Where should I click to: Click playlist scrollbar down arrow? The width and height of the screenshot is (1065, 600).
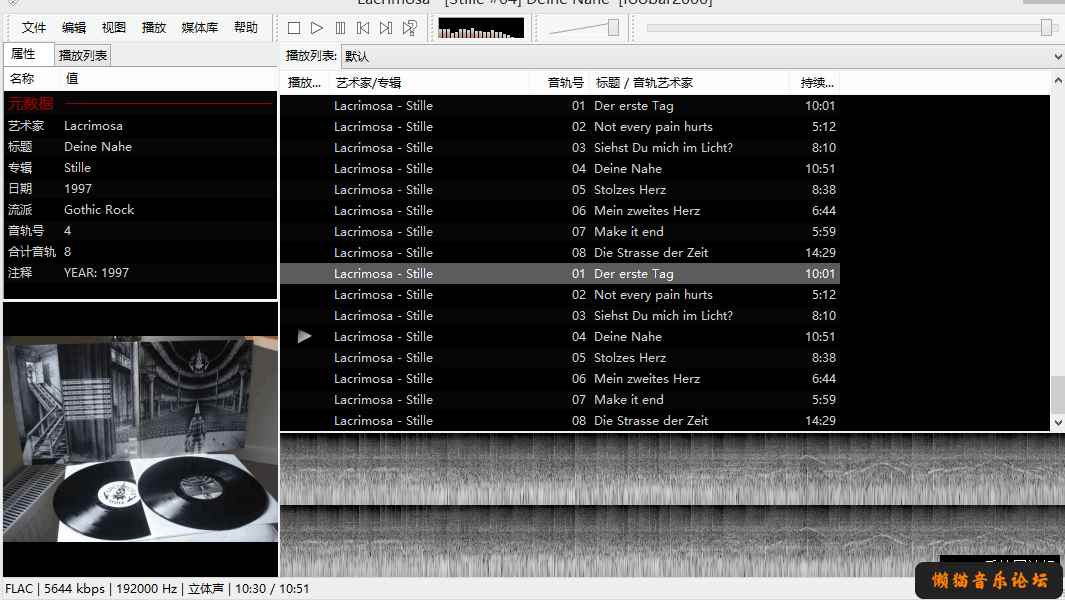[1058, 423]
